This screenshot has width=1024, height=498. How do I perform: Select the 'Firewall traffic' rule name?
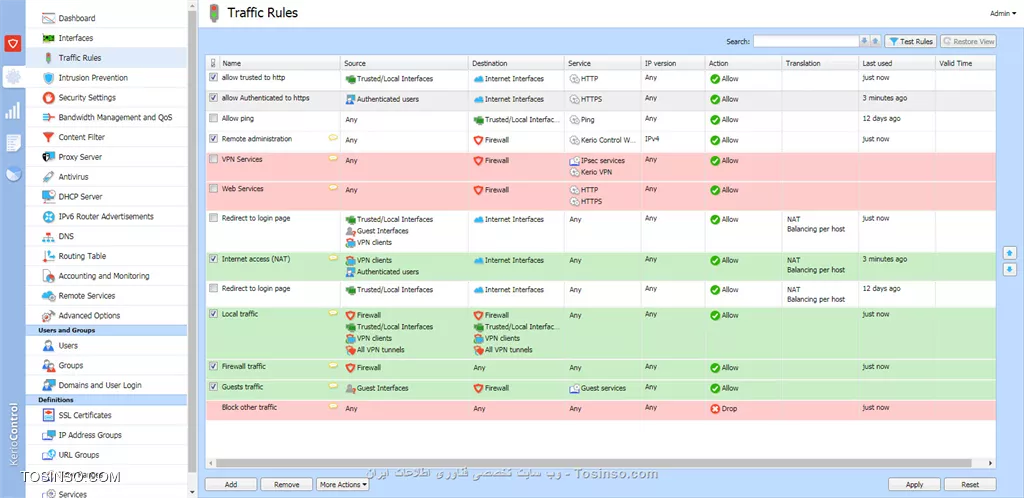point(244,367)
